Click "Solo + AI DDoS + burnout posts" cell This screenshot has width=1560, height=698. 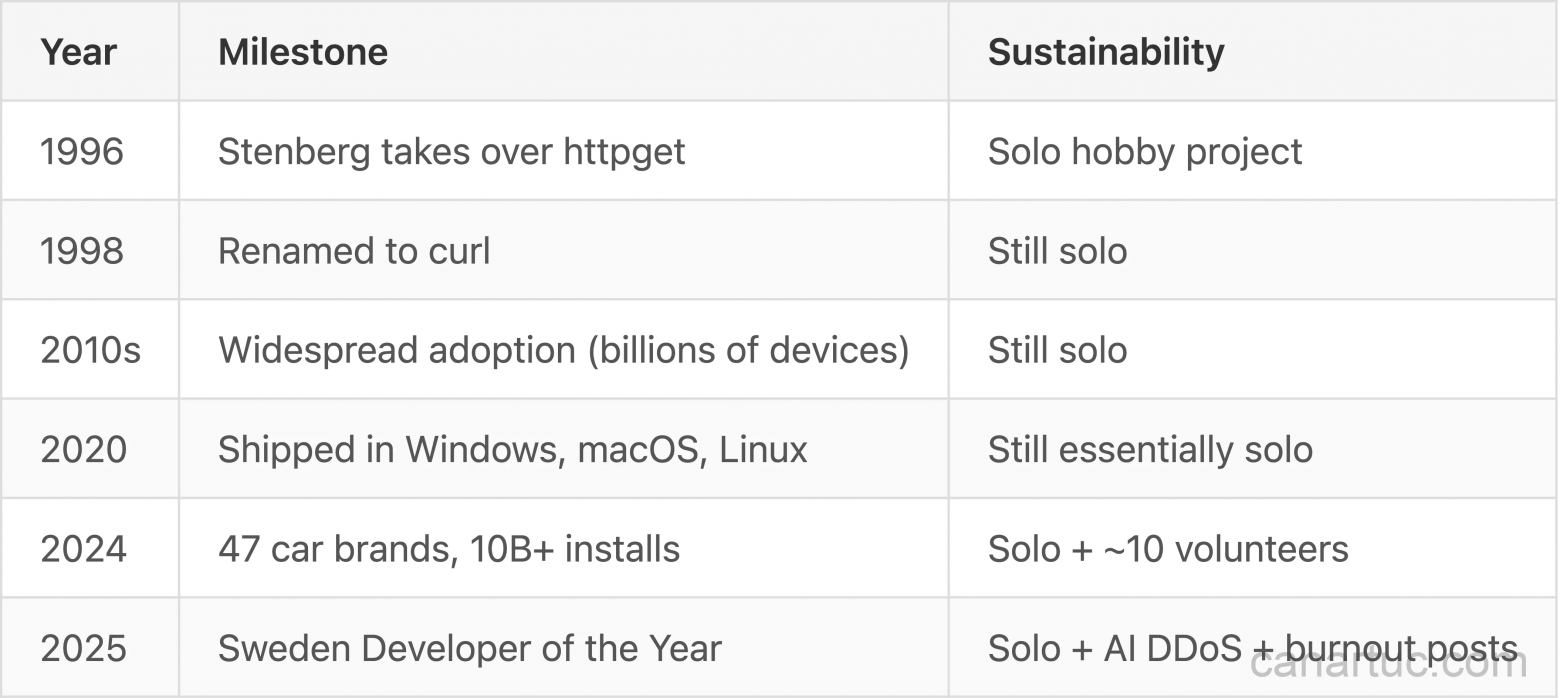[1252, 648]
